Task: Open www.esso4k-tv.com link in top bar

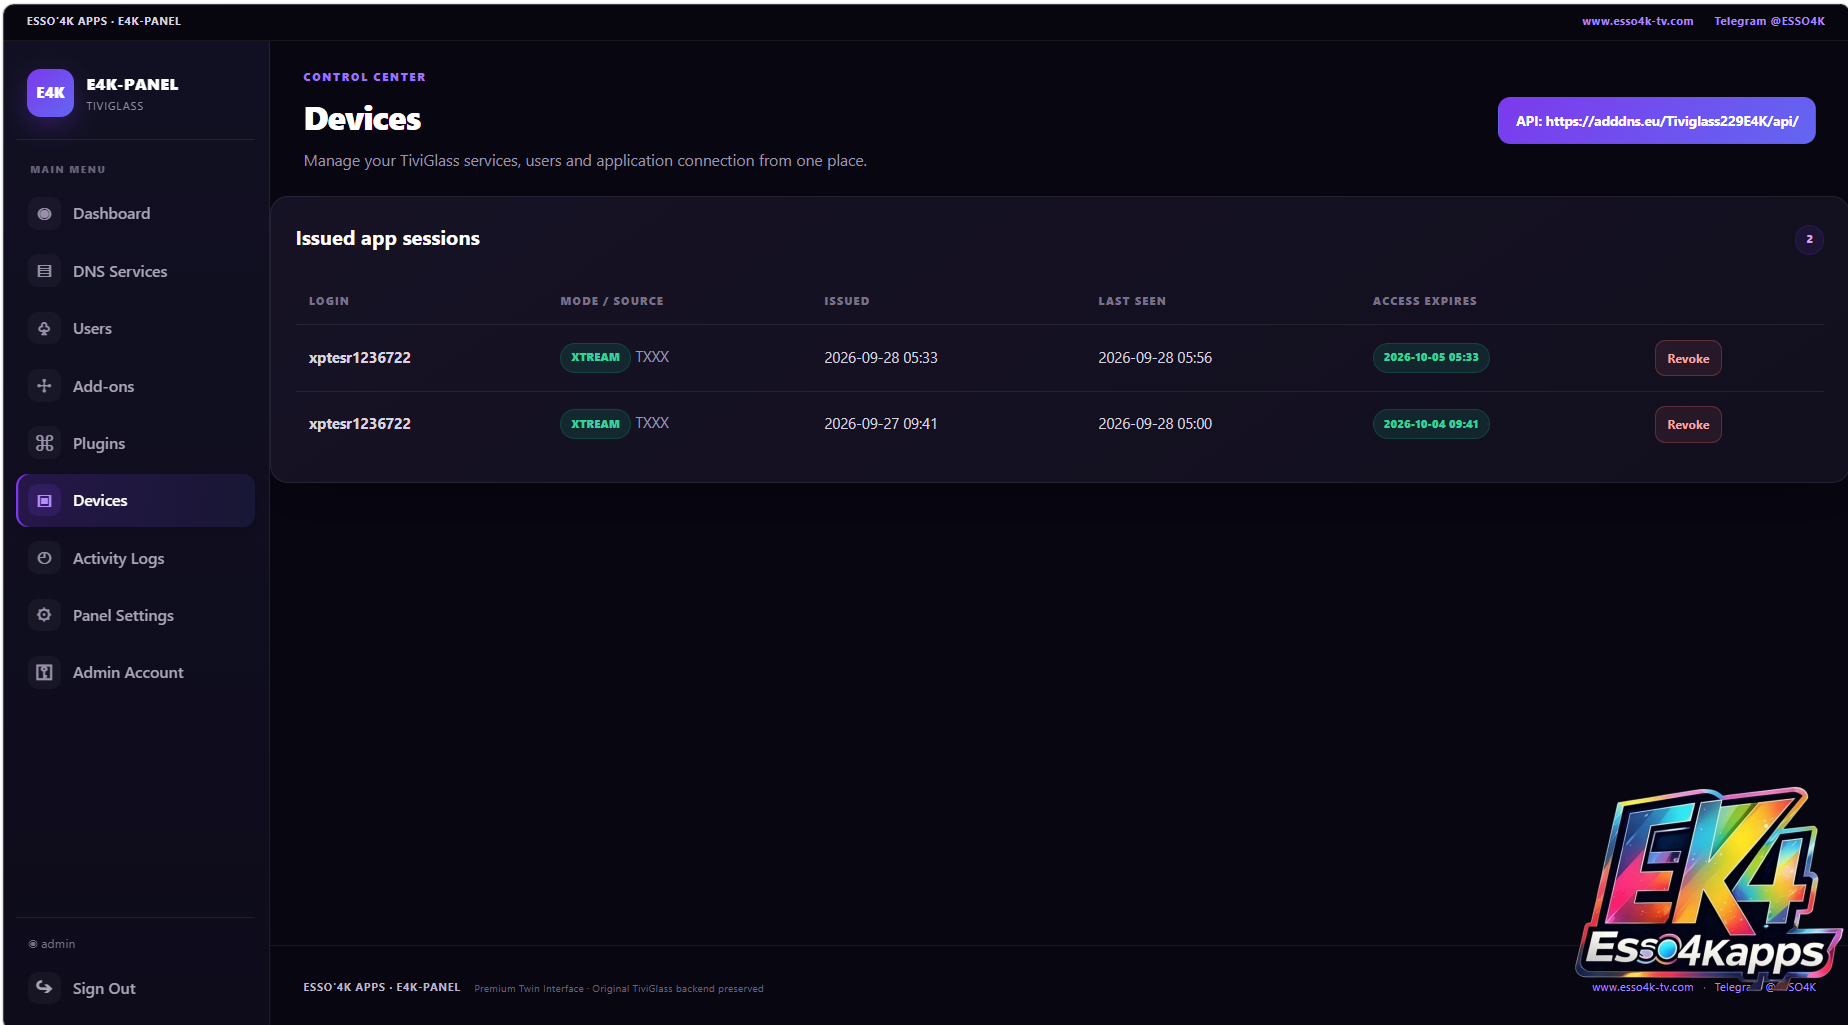Action: coord(1637,21)
